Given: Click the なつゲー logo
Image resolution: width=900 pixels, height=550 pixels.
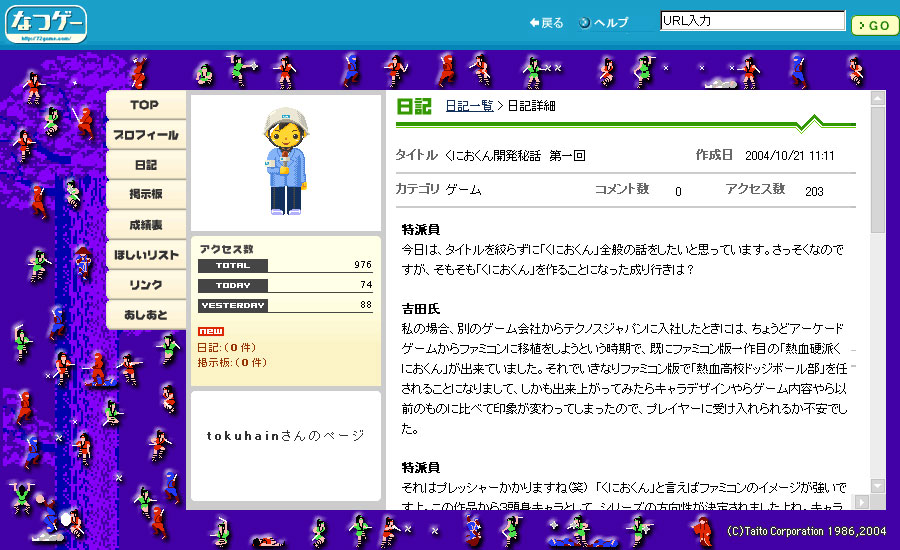Looking at the screenshot, I should pos(46,23).
